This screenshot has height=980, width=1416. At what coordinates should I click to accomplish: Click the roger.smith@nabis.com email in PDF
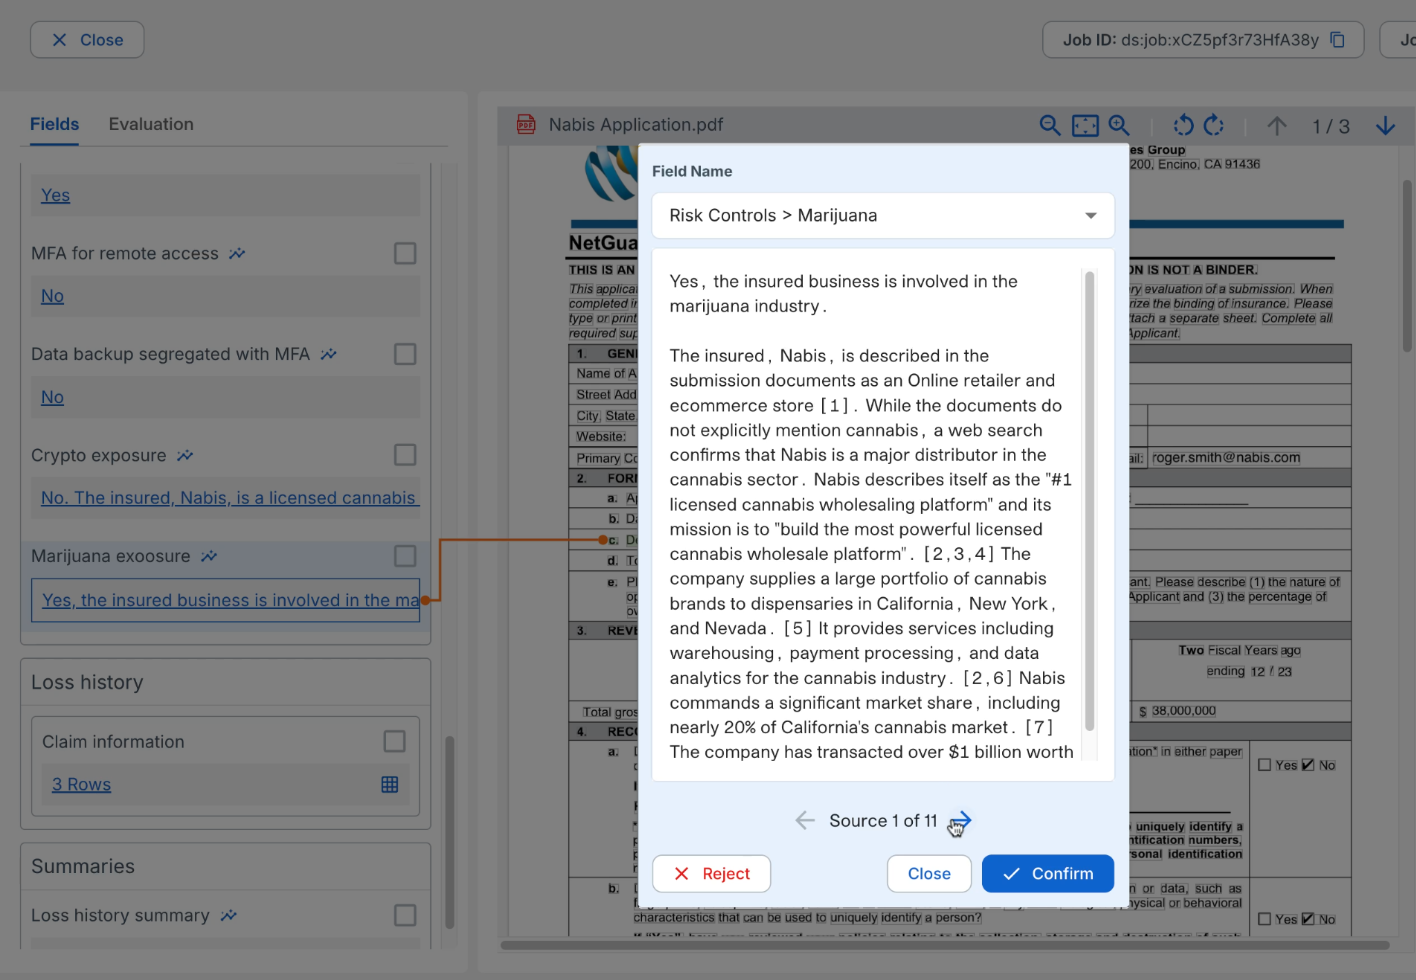tap(1226, 458)
